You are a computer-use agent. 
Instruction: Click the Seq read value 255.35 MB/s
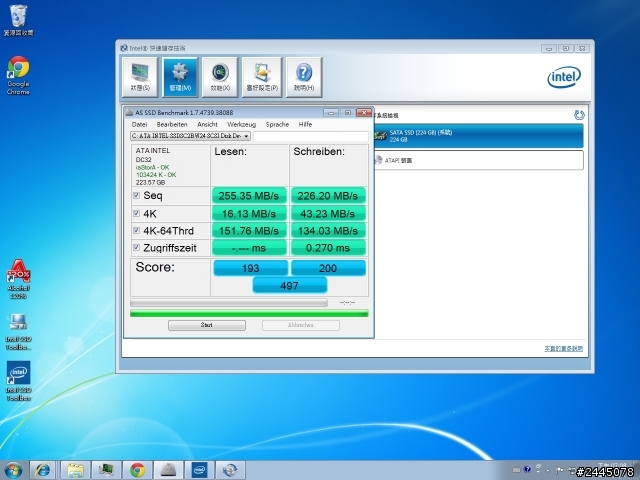249,196
